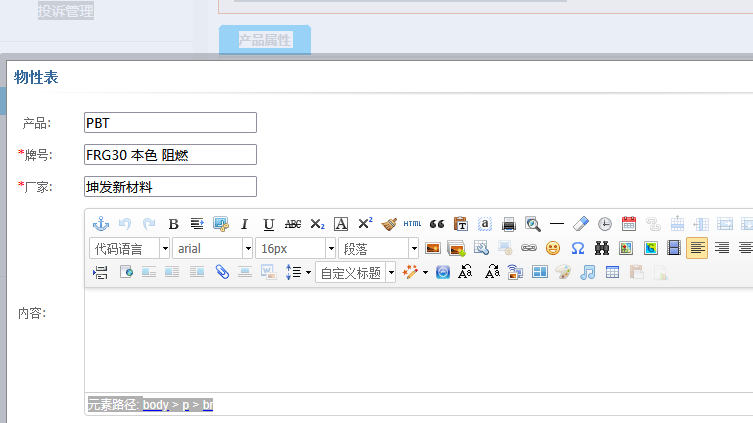Open the 代码语言 dropdown
Image resolution: width=753 pixels, height=423 pixels.
tap(129, 248)
